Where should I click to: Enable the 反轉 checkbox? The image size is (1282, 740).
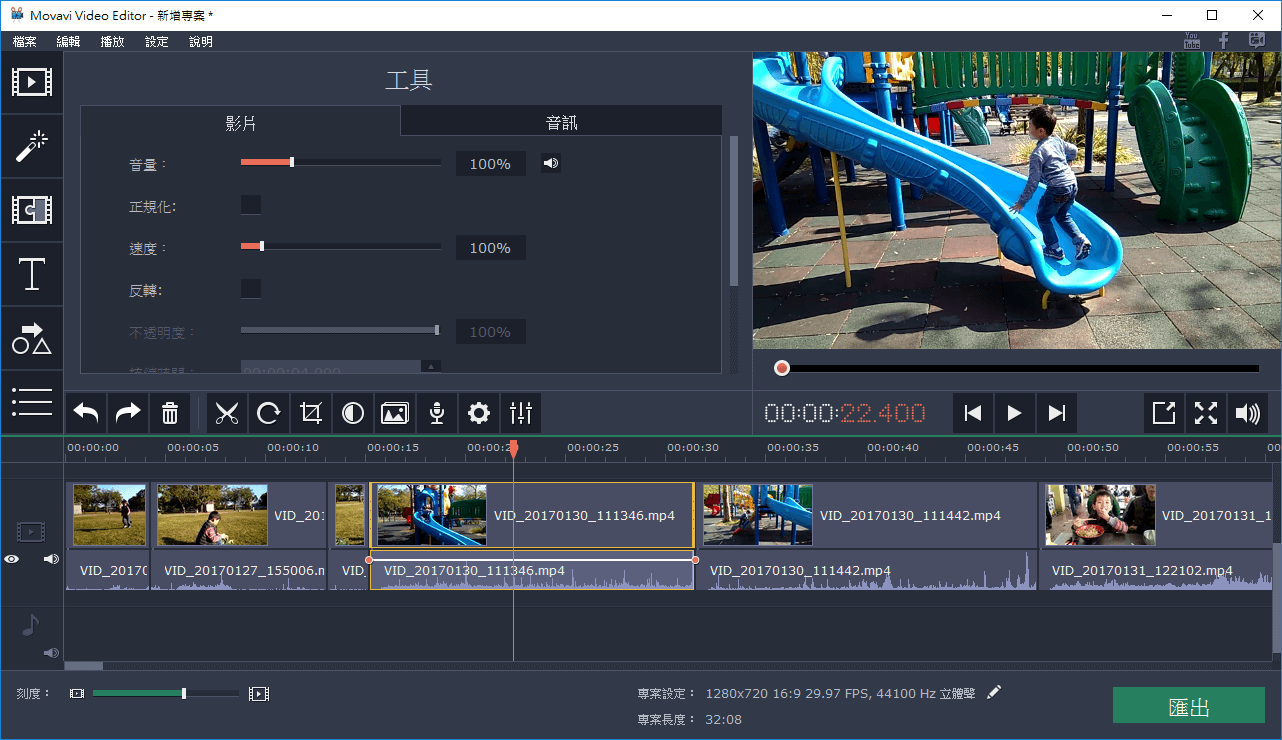tap(250, 289)
